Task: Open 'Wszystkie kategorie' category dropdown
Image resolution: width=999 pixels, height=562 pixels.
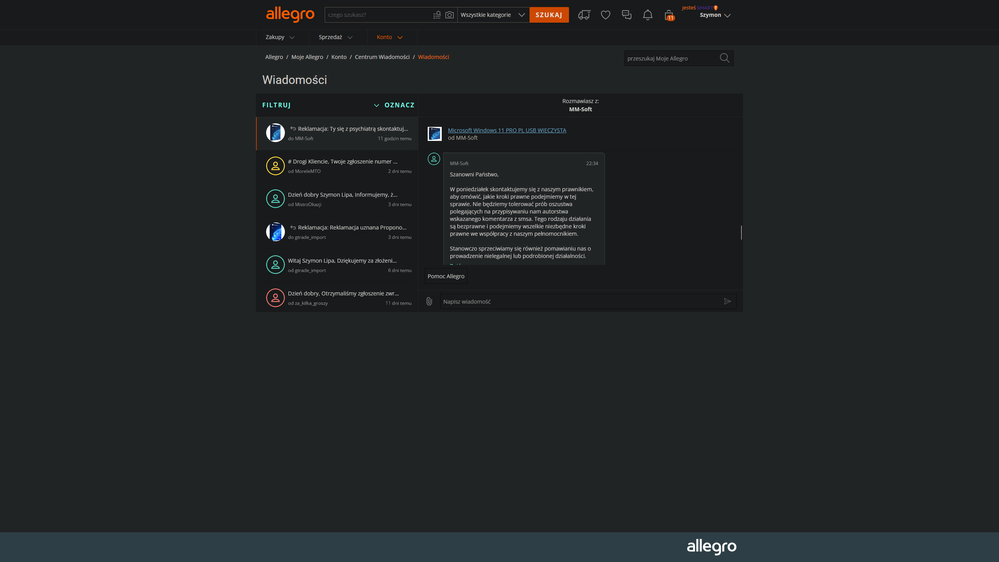Action: [492, 15]
